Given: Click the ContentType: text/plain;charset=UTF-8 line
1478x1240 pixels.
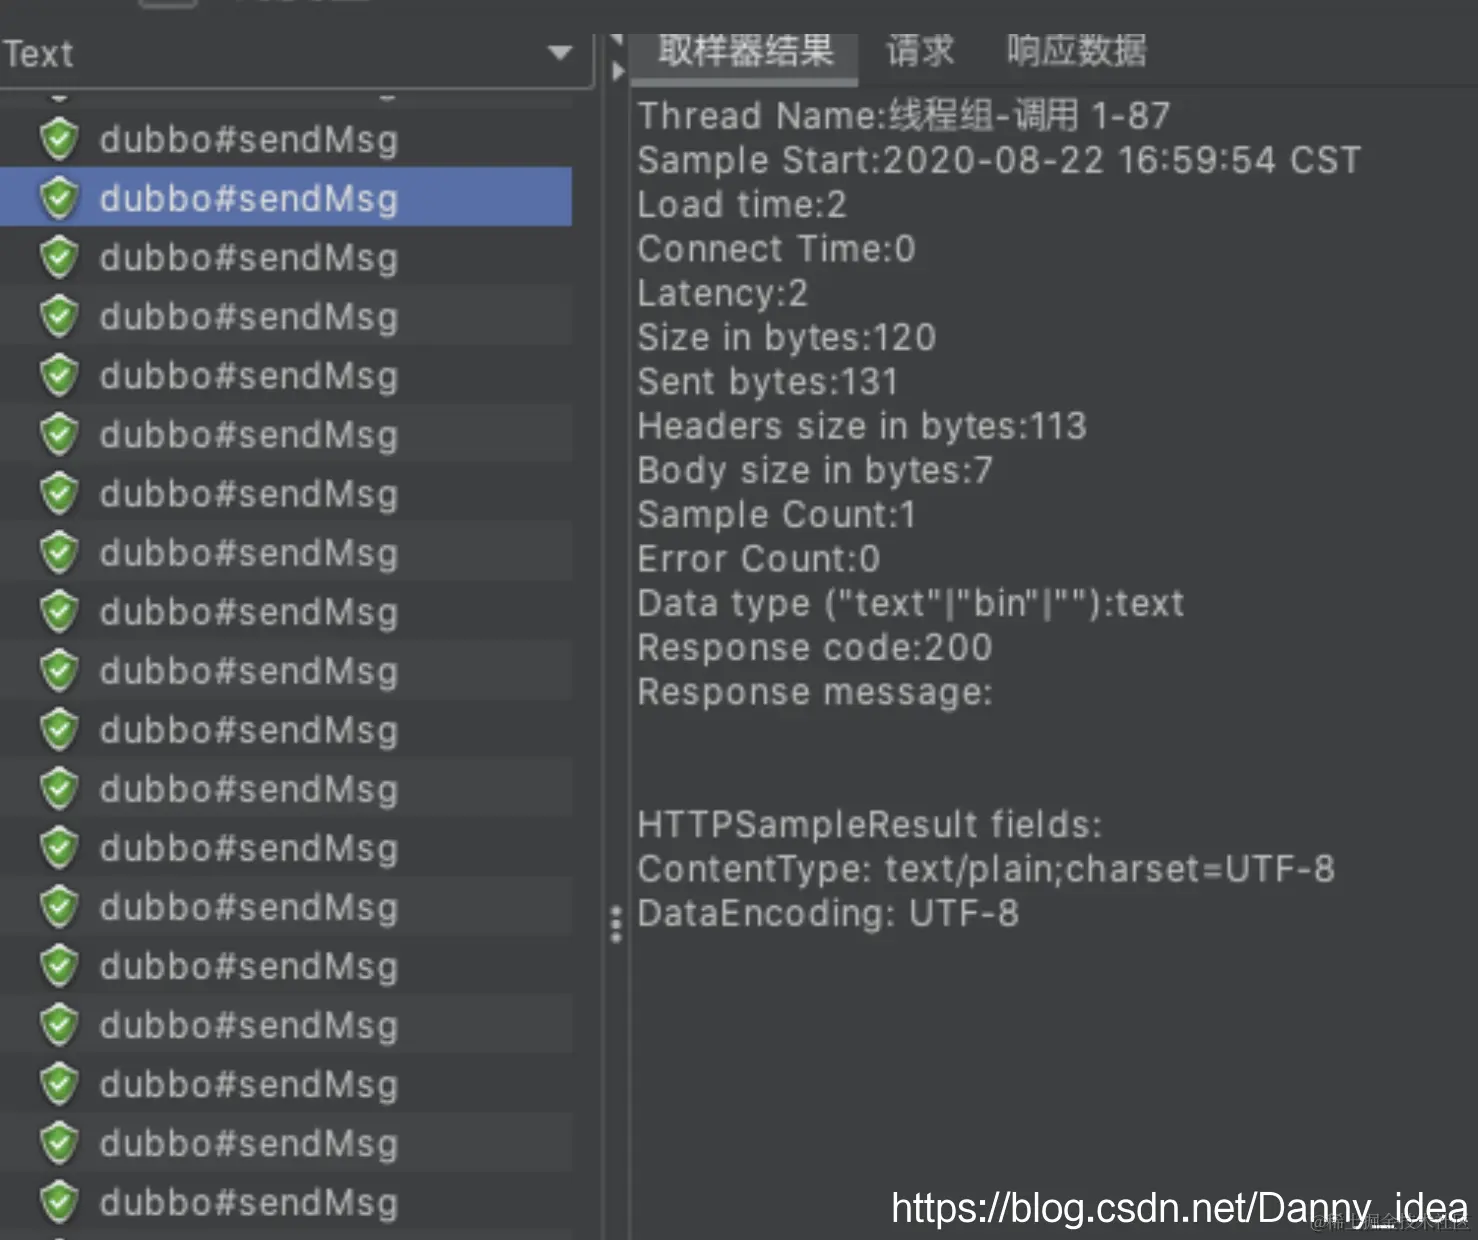Looking at the screenshot, I should click(986, 869).
